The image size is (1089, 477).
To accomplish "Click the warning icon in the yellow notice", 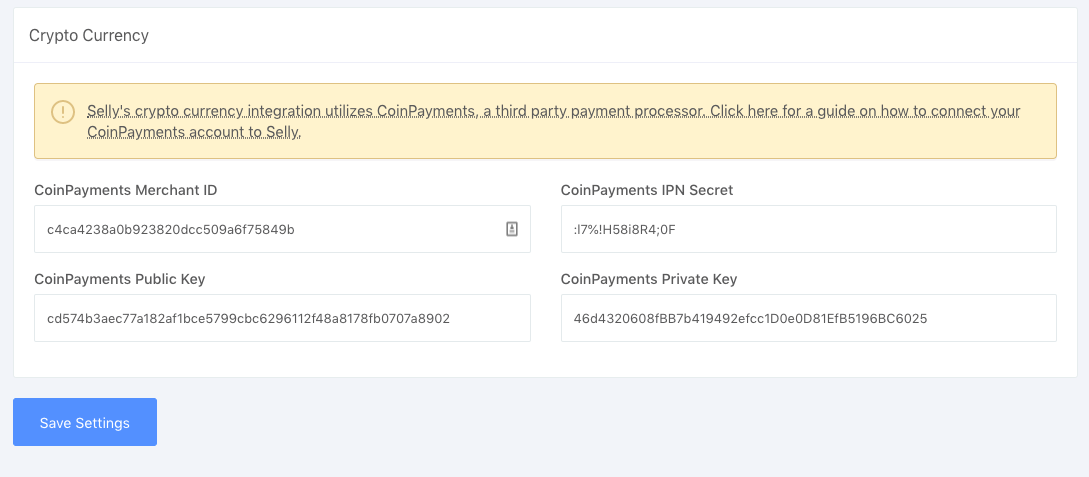I will 63,112.
